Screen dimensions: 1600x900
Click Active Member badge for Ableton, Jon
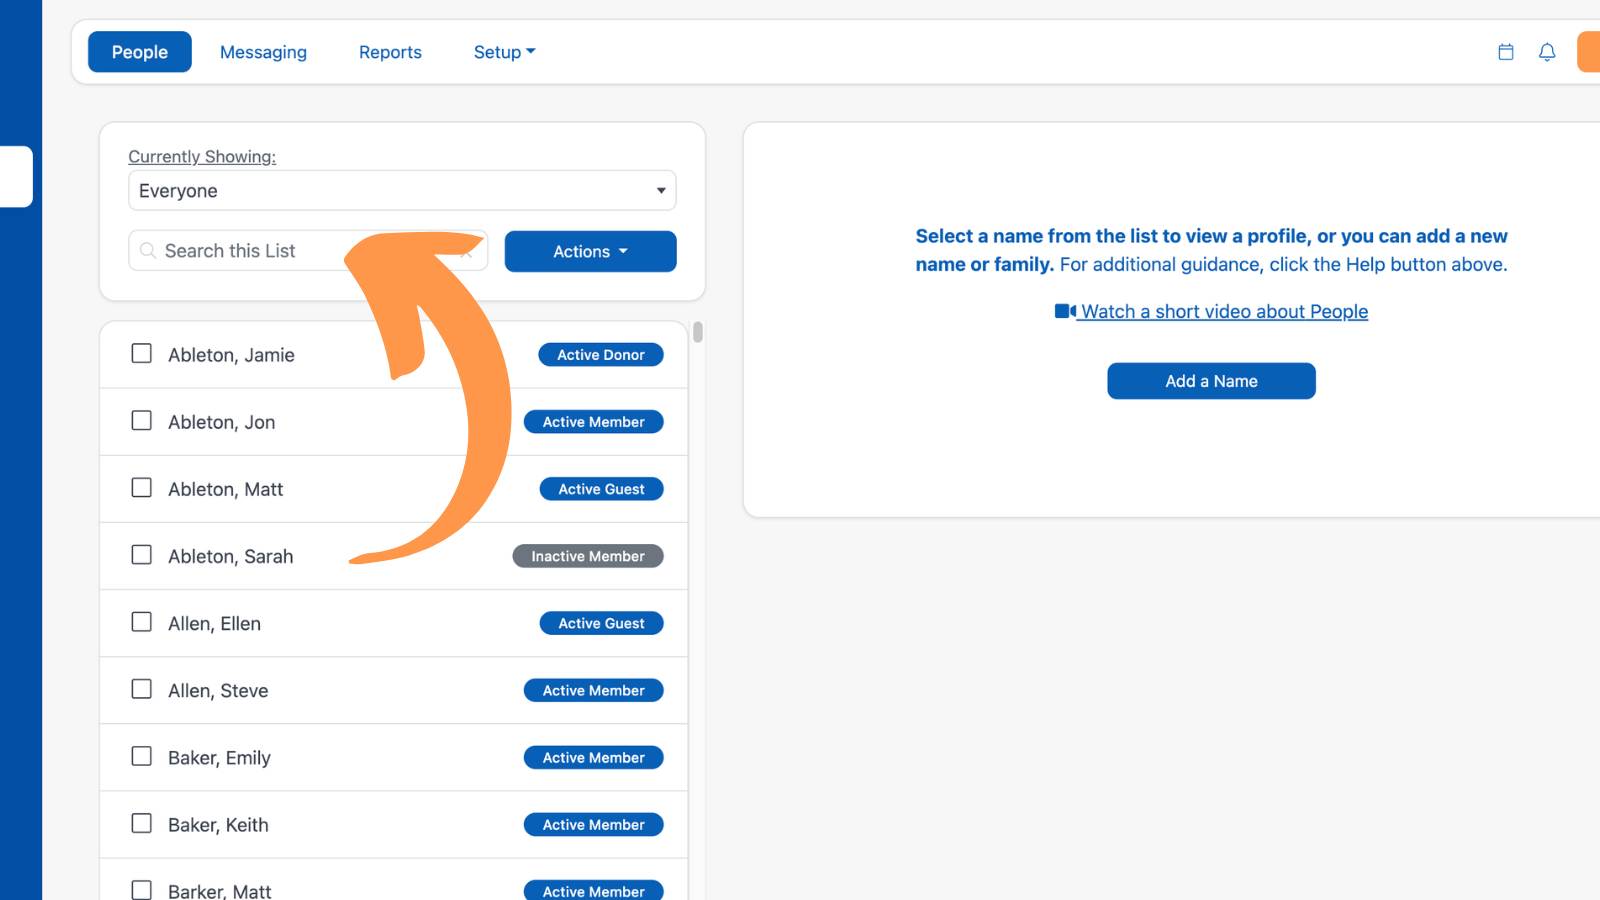pyautogui.click(x=594, y=422)
